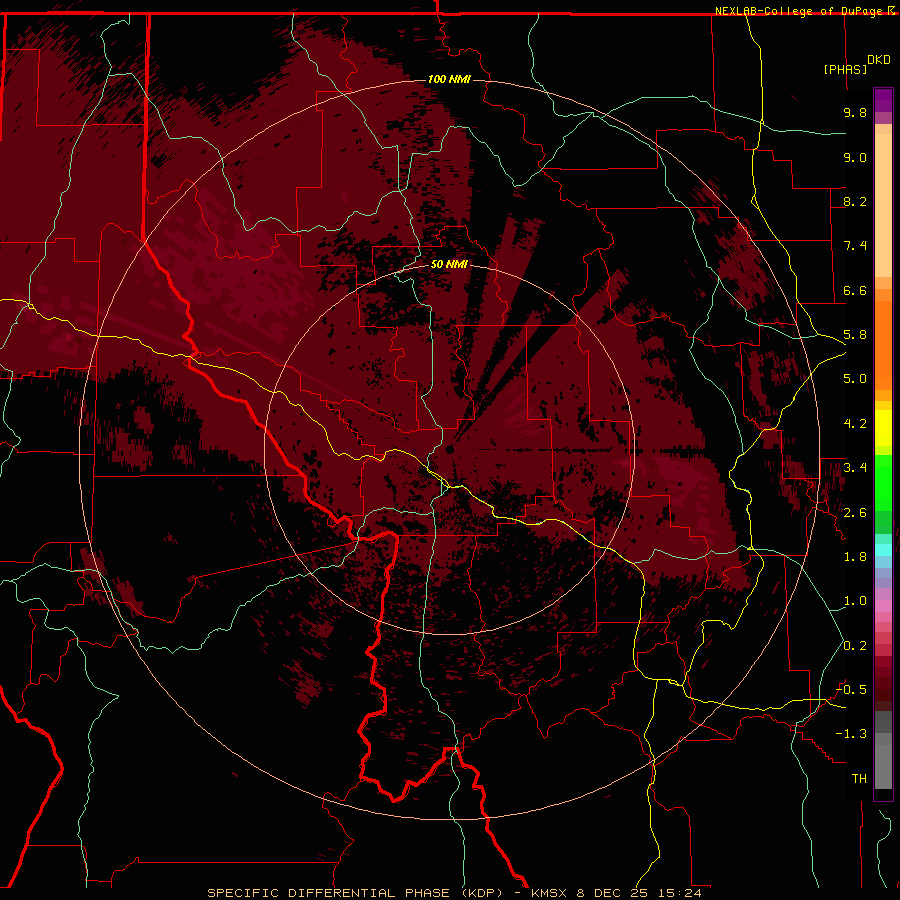Click the gray band at legend bottom
The height and width of the screenshot is (900, 900).
pos(883,749)
